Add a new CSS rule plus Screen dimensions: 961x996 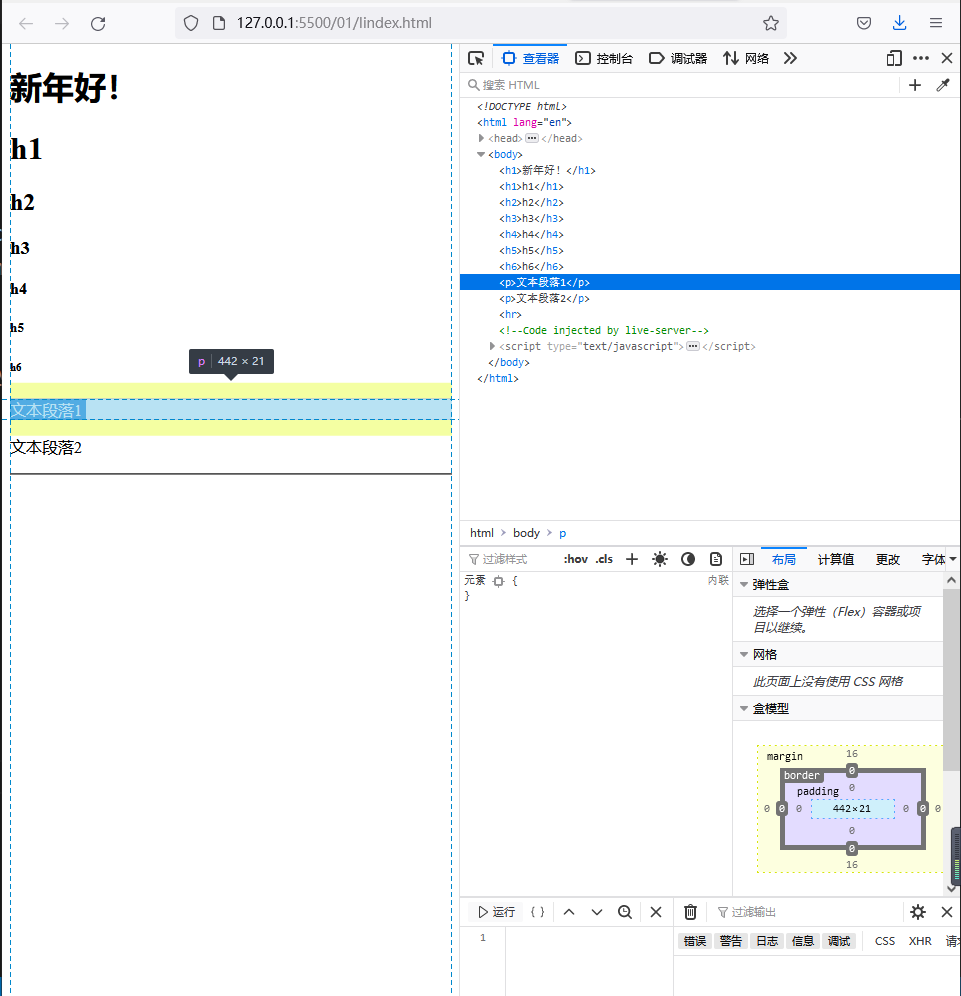click(631, 559)
